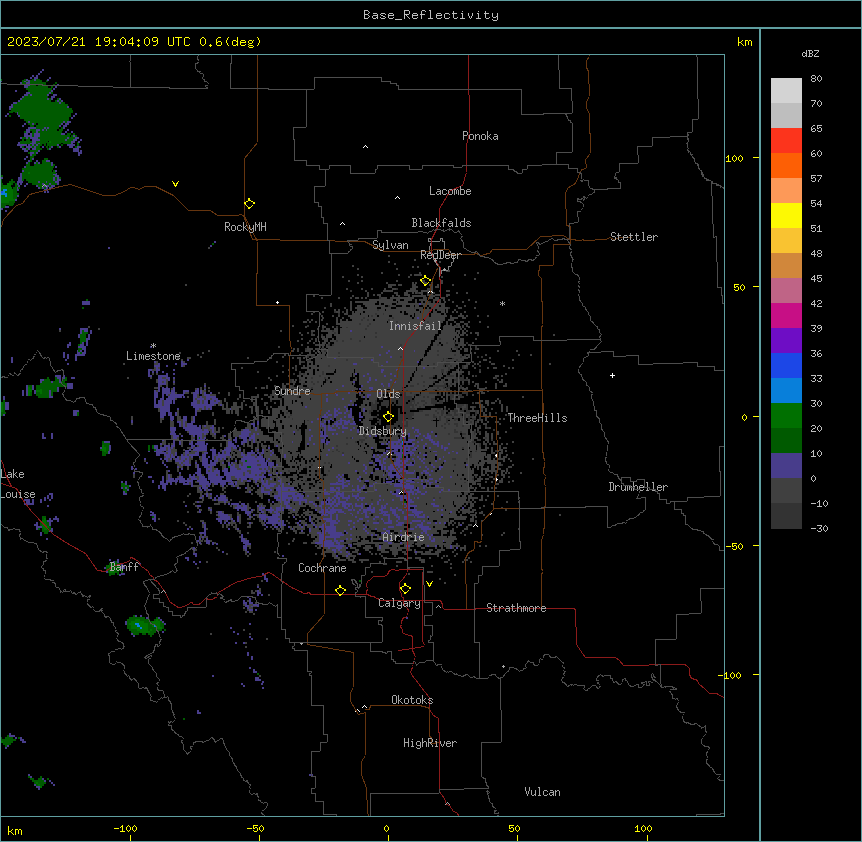
Task: Select the indigo 10 dBZ legend swatch
Action: [786, 466]
